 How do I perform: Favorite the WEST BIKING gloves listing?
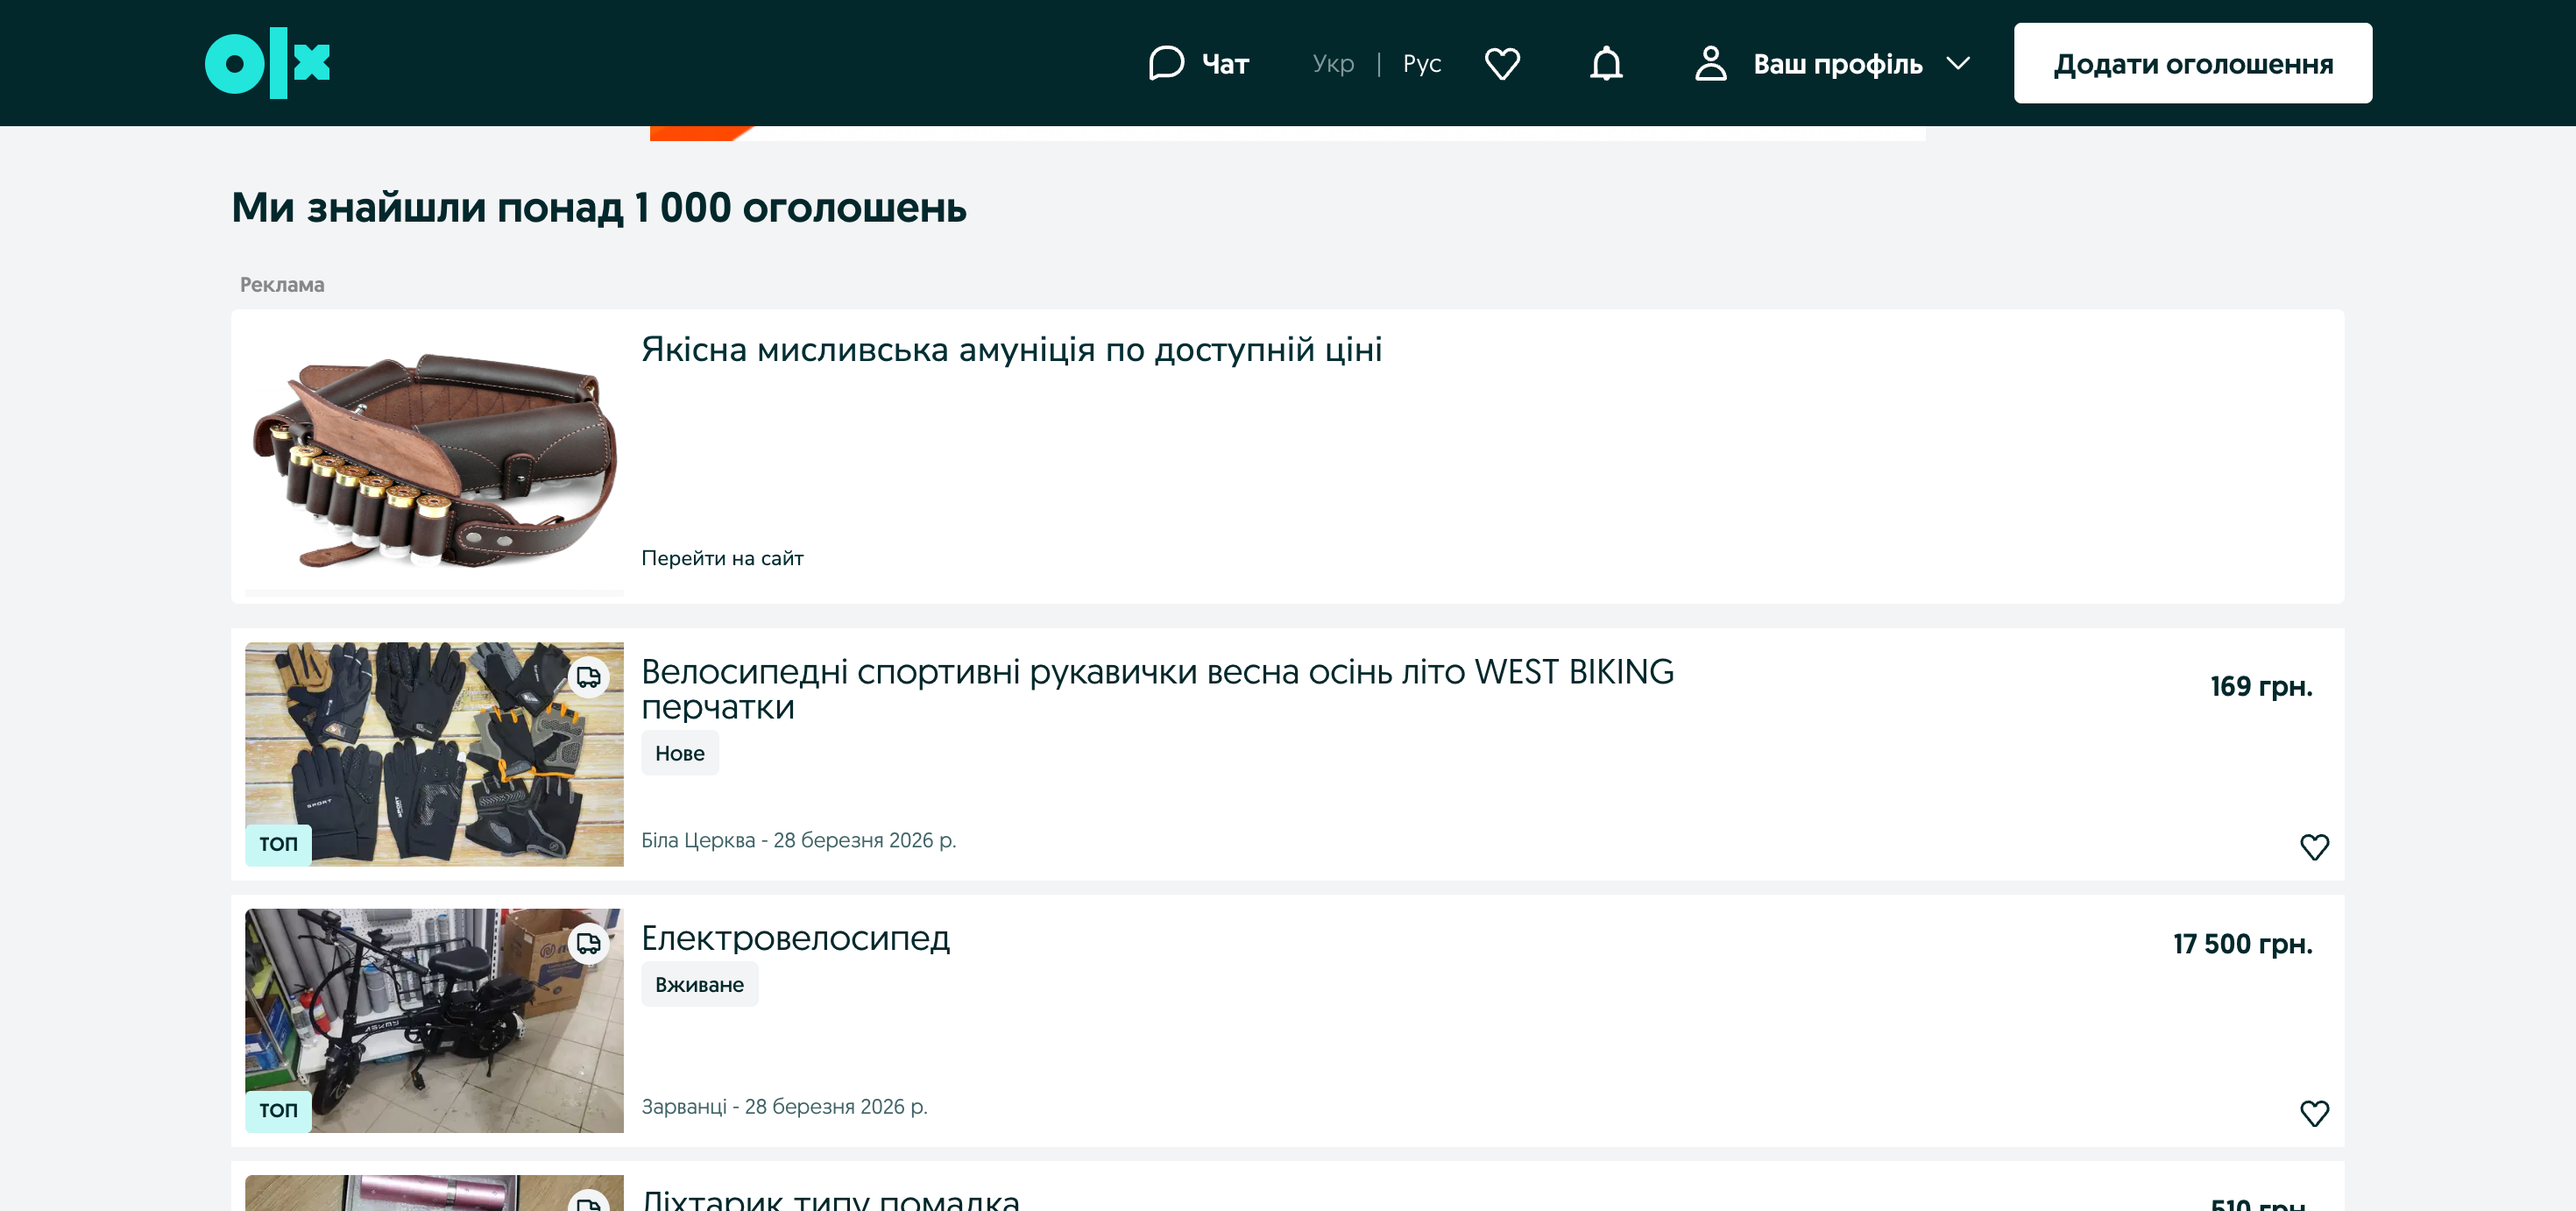pos(2314,846)
